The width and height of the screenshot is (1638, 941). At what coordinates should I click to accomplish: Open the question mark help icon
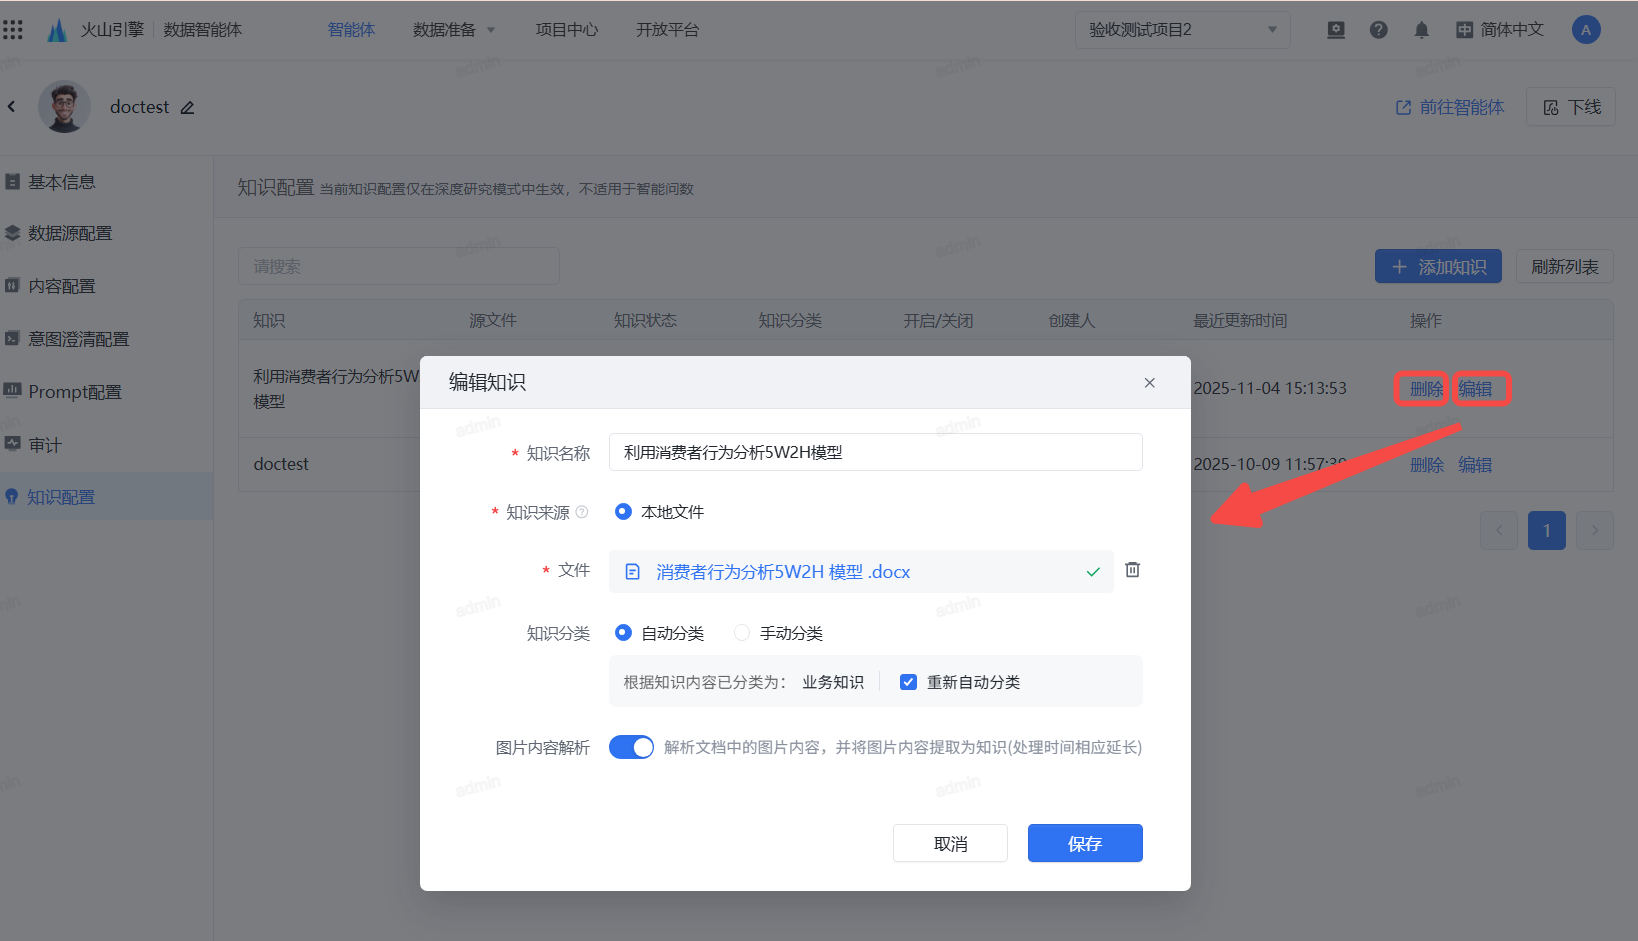pos(1379,30)
